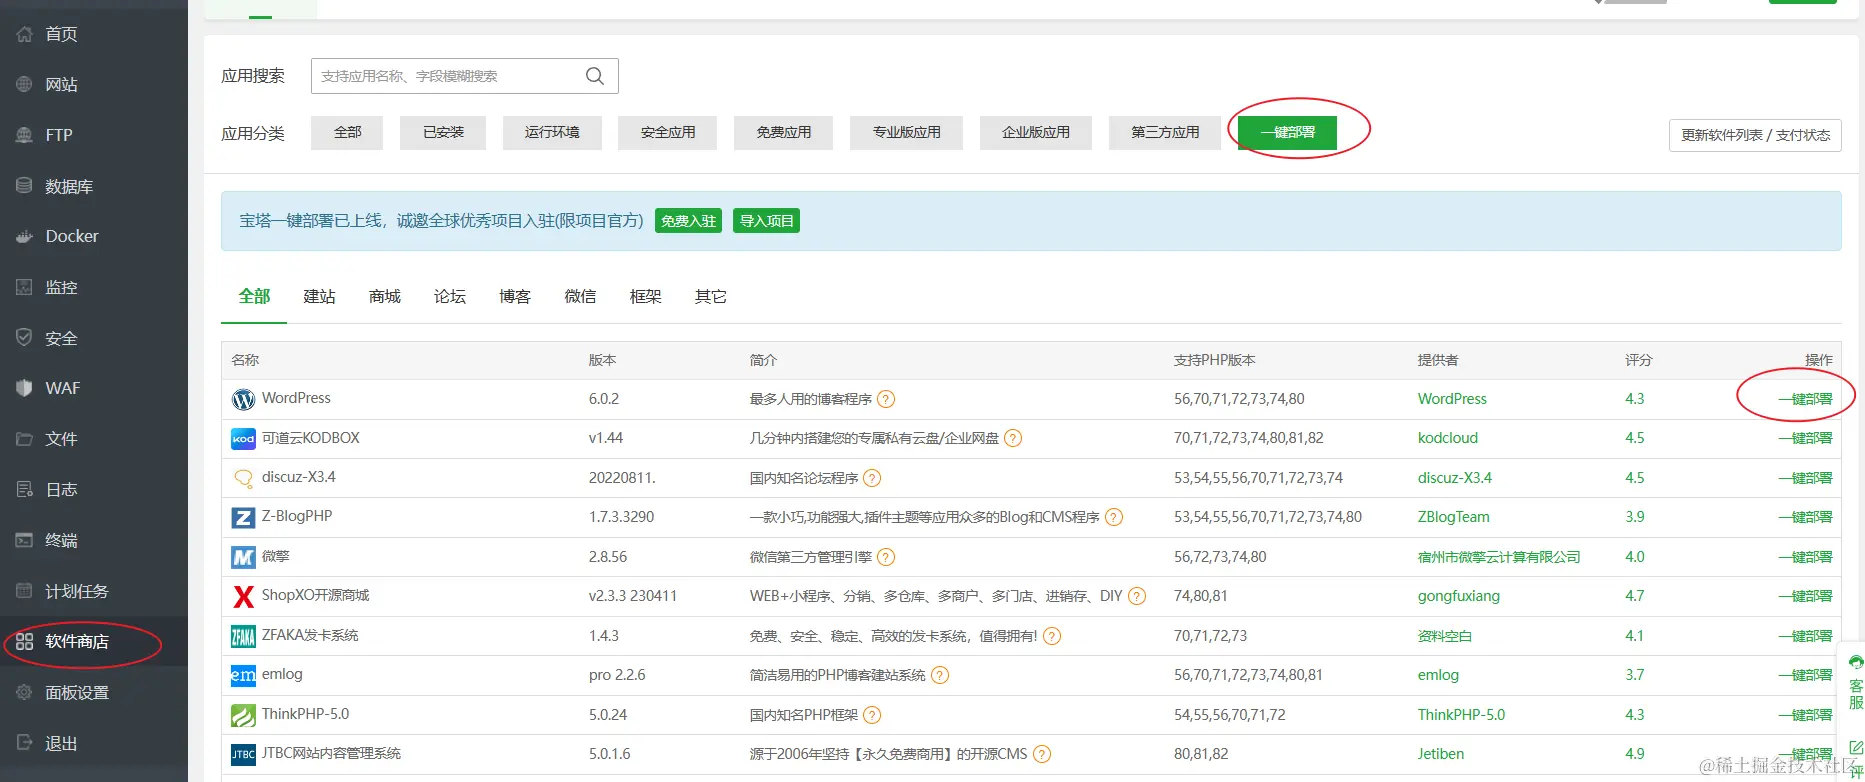Click the ShopXO red X icon
Screen dimensions: 1865x782
click(x=243, y=596)
